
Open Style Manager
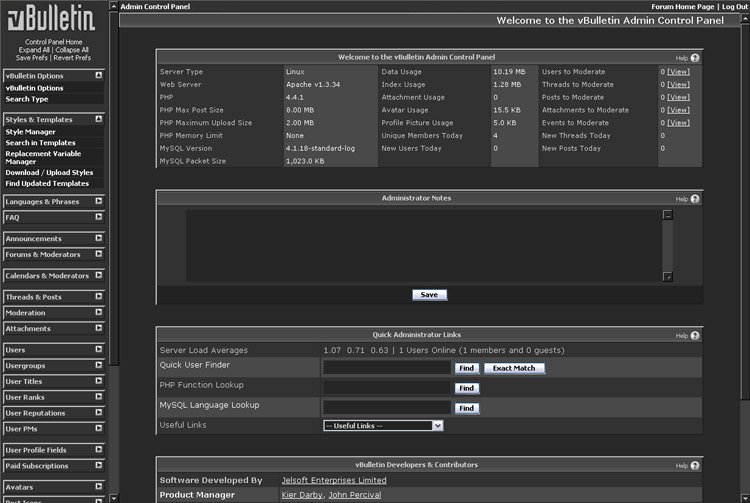point(31,131)
